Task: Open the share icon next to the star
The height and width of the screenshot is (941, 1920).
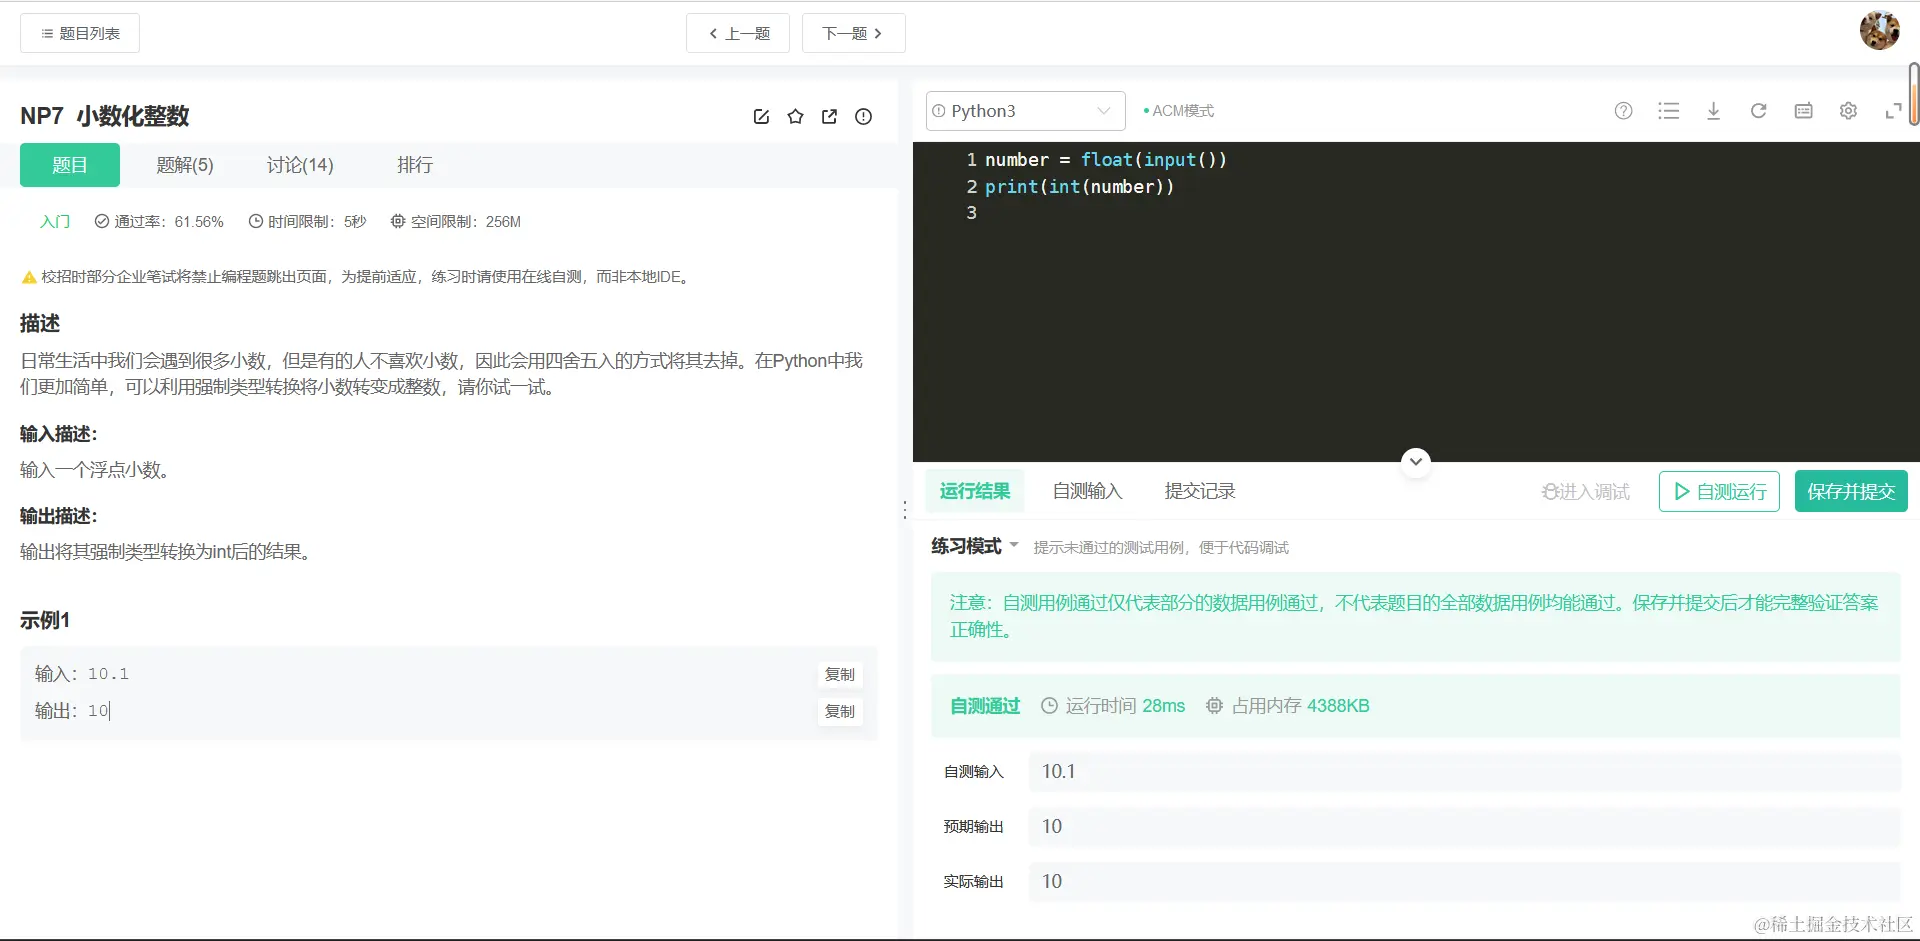Action: coord(829,117)
